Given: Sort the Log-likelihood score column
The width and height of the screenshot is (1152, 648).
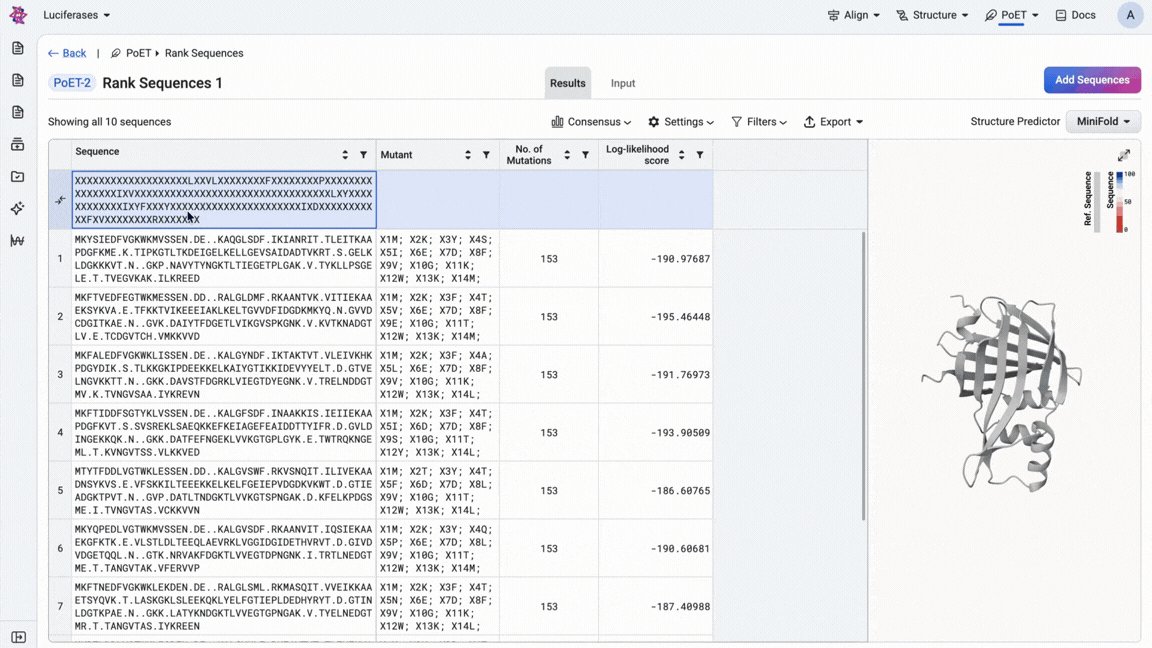Looking at the screenshot, I should 681,155.
